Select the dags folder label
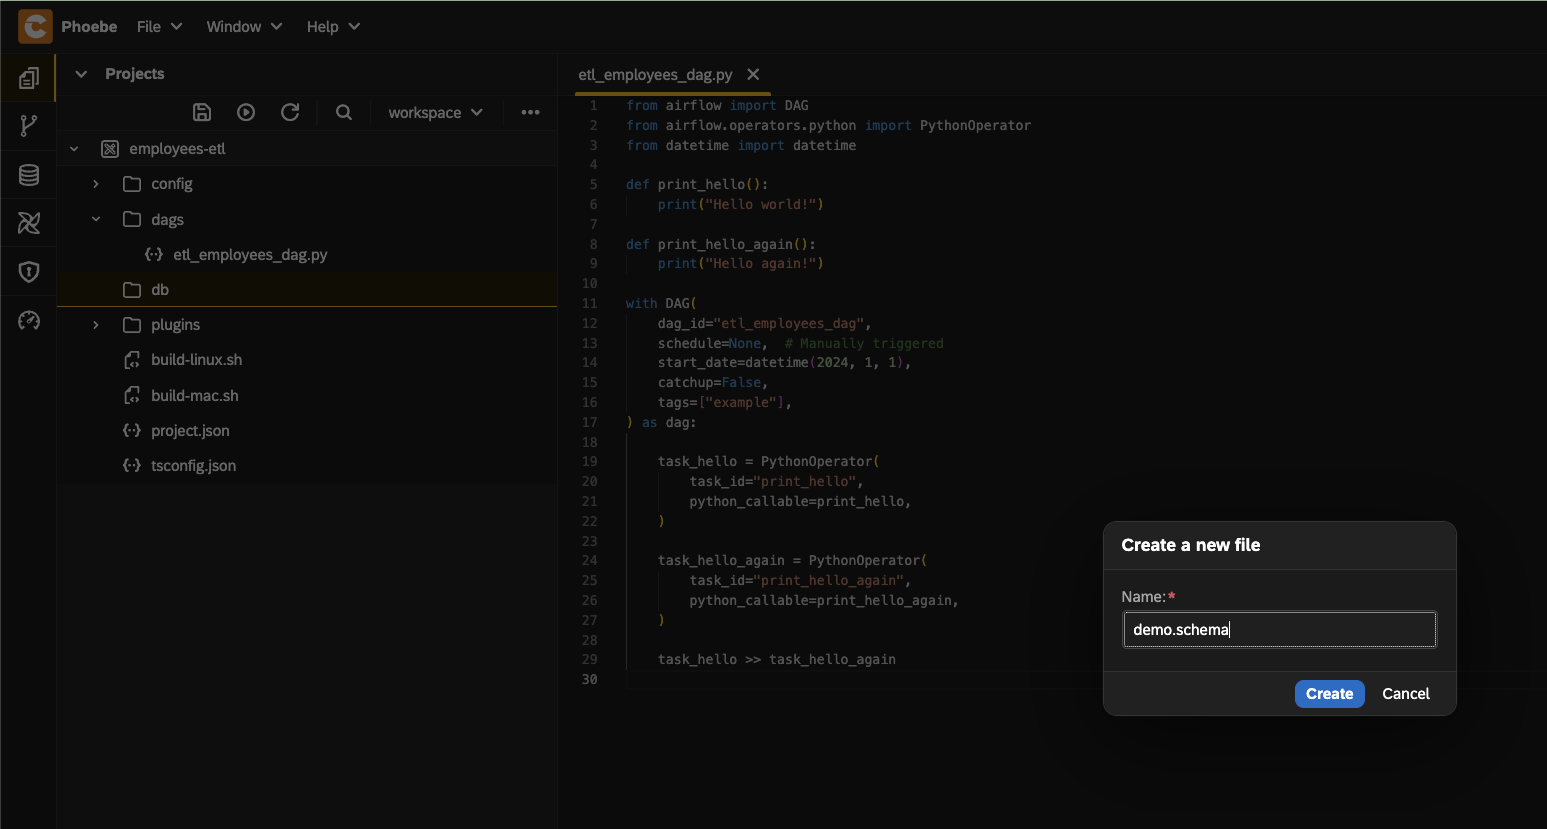The height and width of the screenshot is (829, 1547). click(x=167, y=219)
